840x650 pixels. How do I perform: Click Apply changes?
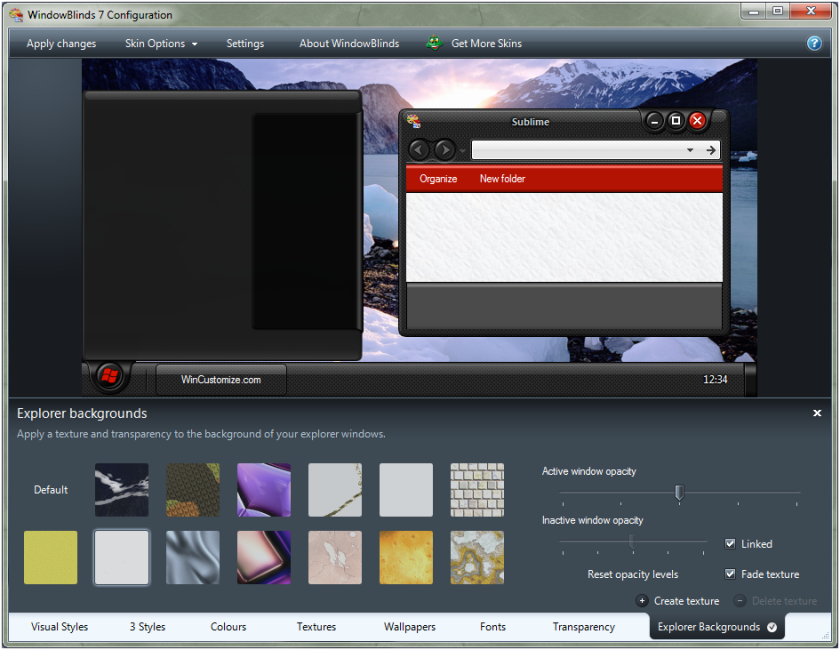pos(61,43)
